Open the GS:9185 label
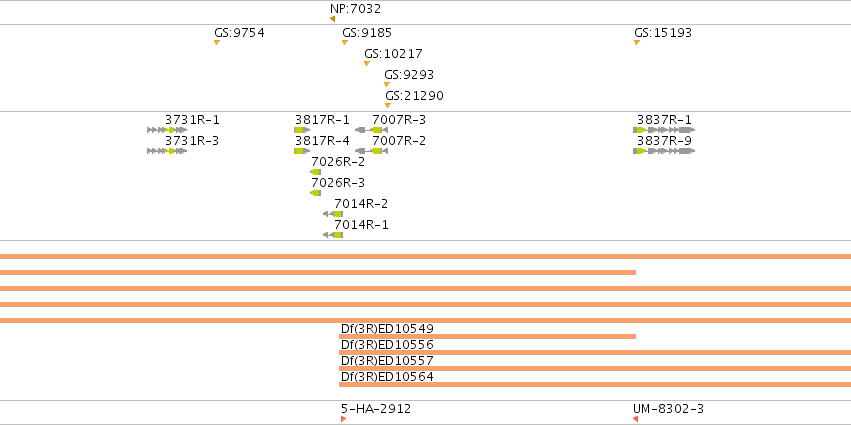Screen dimensions: 851x425 367,33
